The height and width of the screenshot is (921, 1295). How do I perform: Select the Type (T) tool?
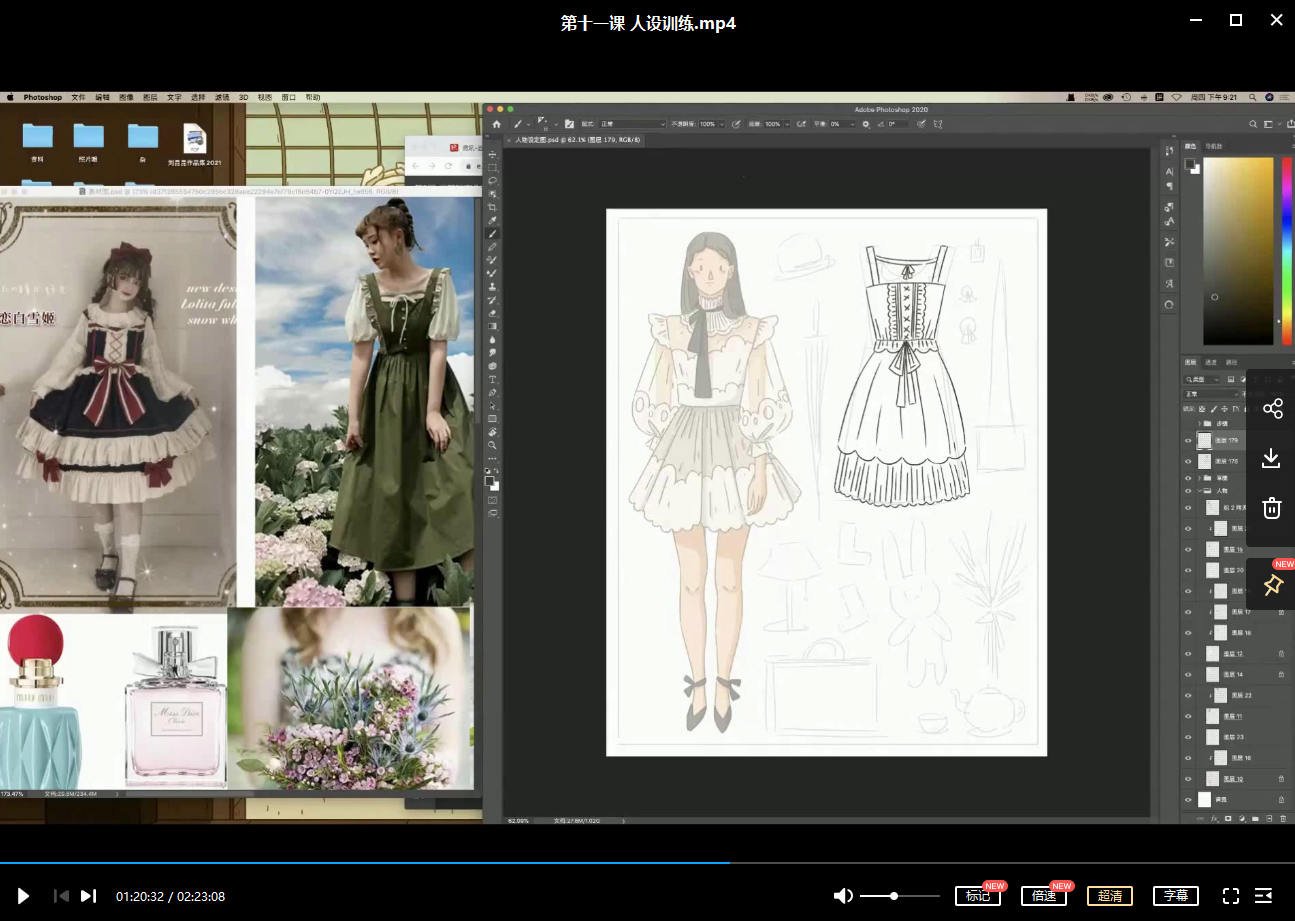[x=493, y=380]
